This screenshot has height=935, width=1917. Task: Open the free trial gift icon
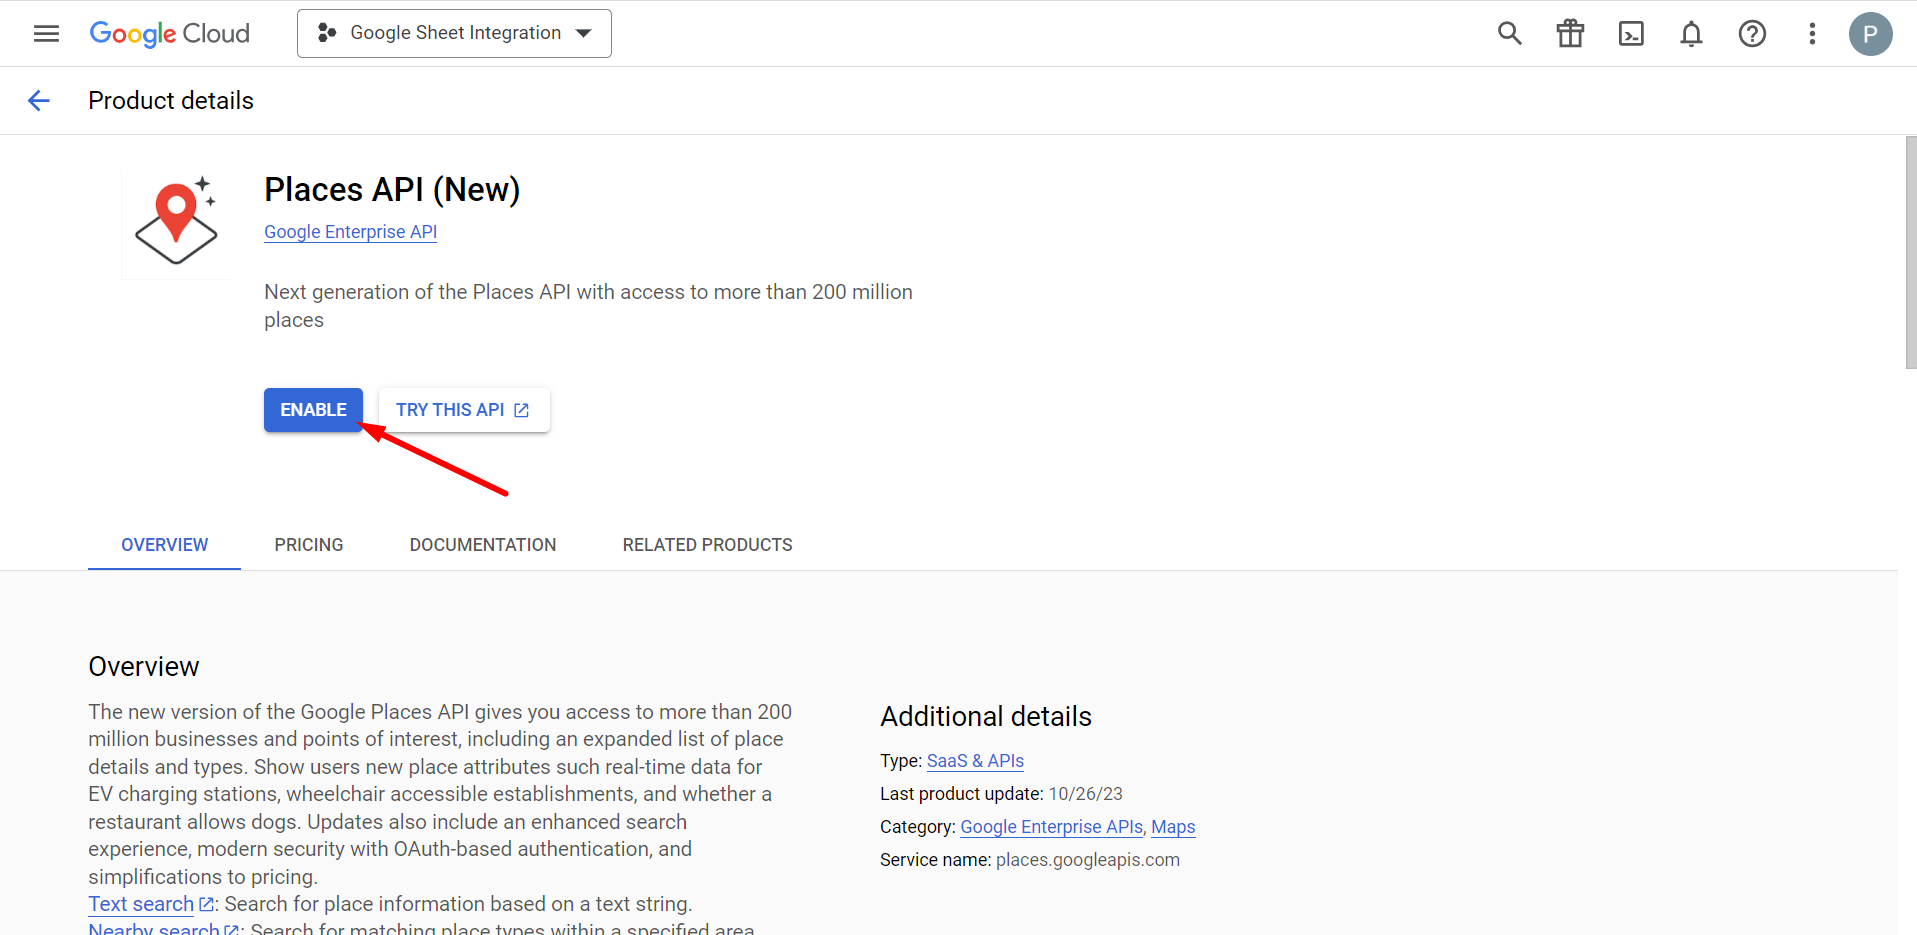[1570, 34]
